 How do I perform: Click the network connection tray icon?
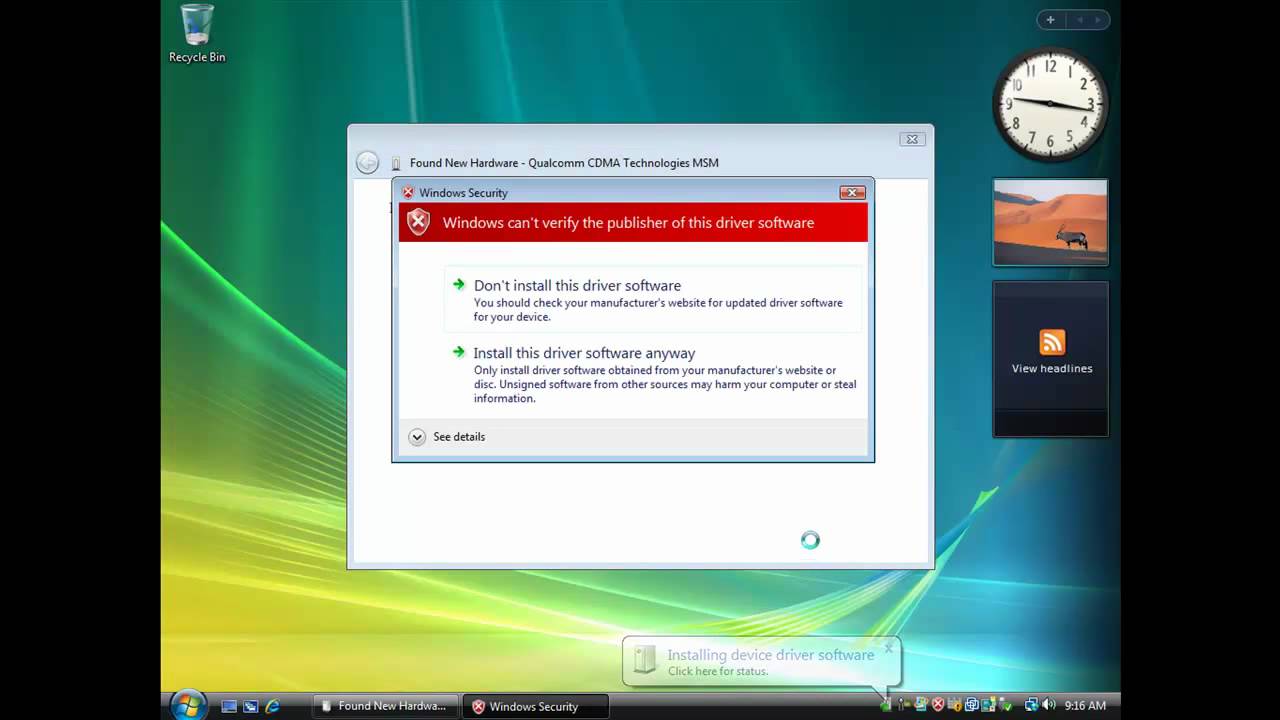click(x=1032, y=704)
